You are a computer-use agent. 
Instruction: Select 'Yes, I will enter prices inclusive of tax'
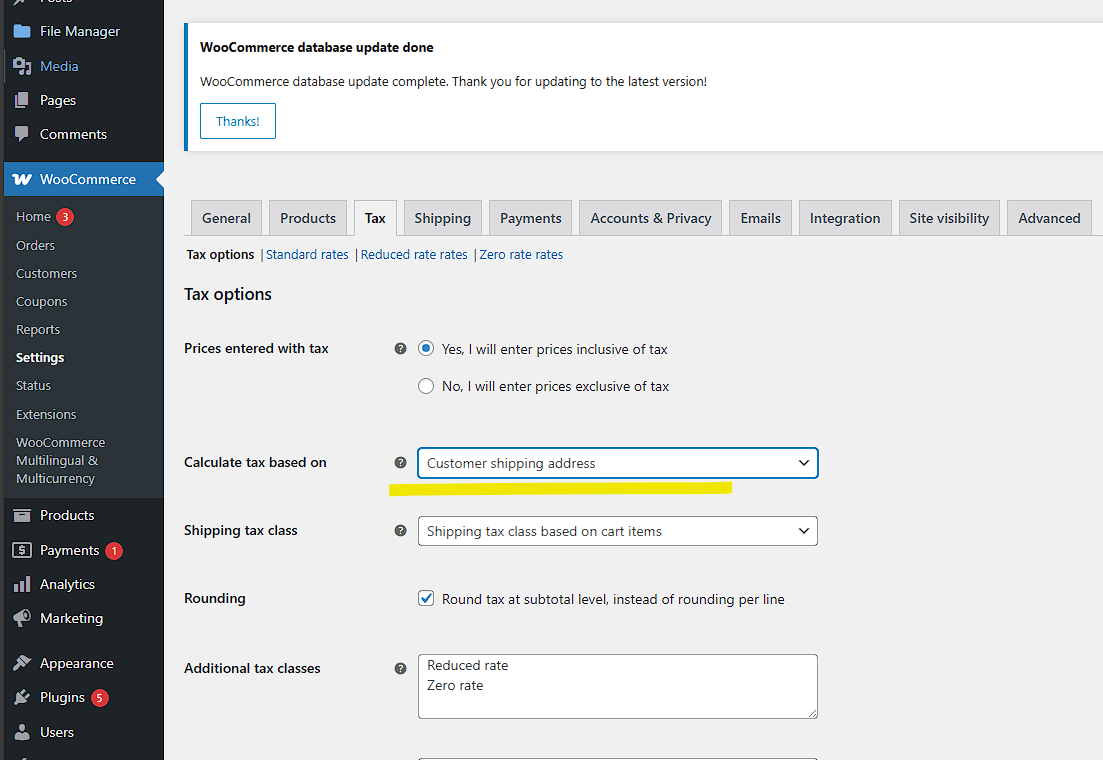click(426, 348)
